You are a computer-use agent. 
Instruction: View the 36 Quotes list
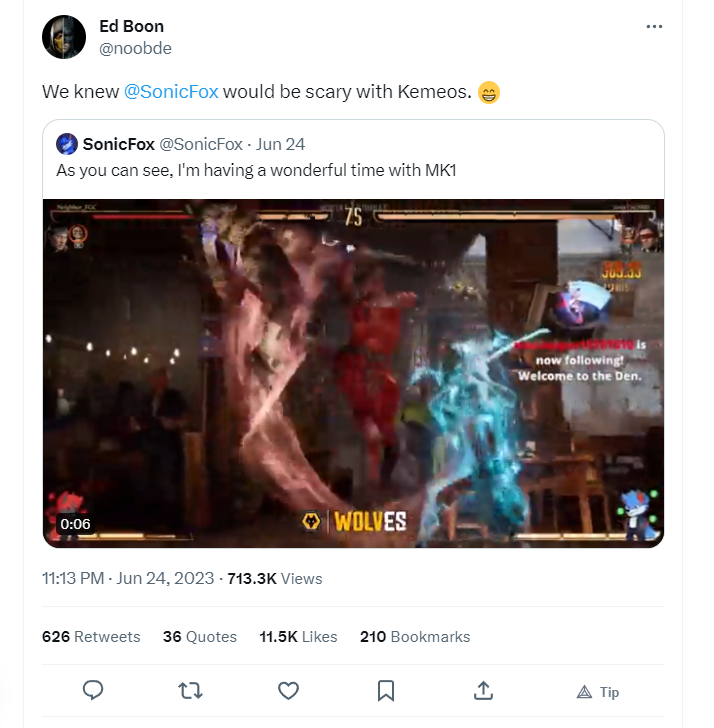click(200, 637)
